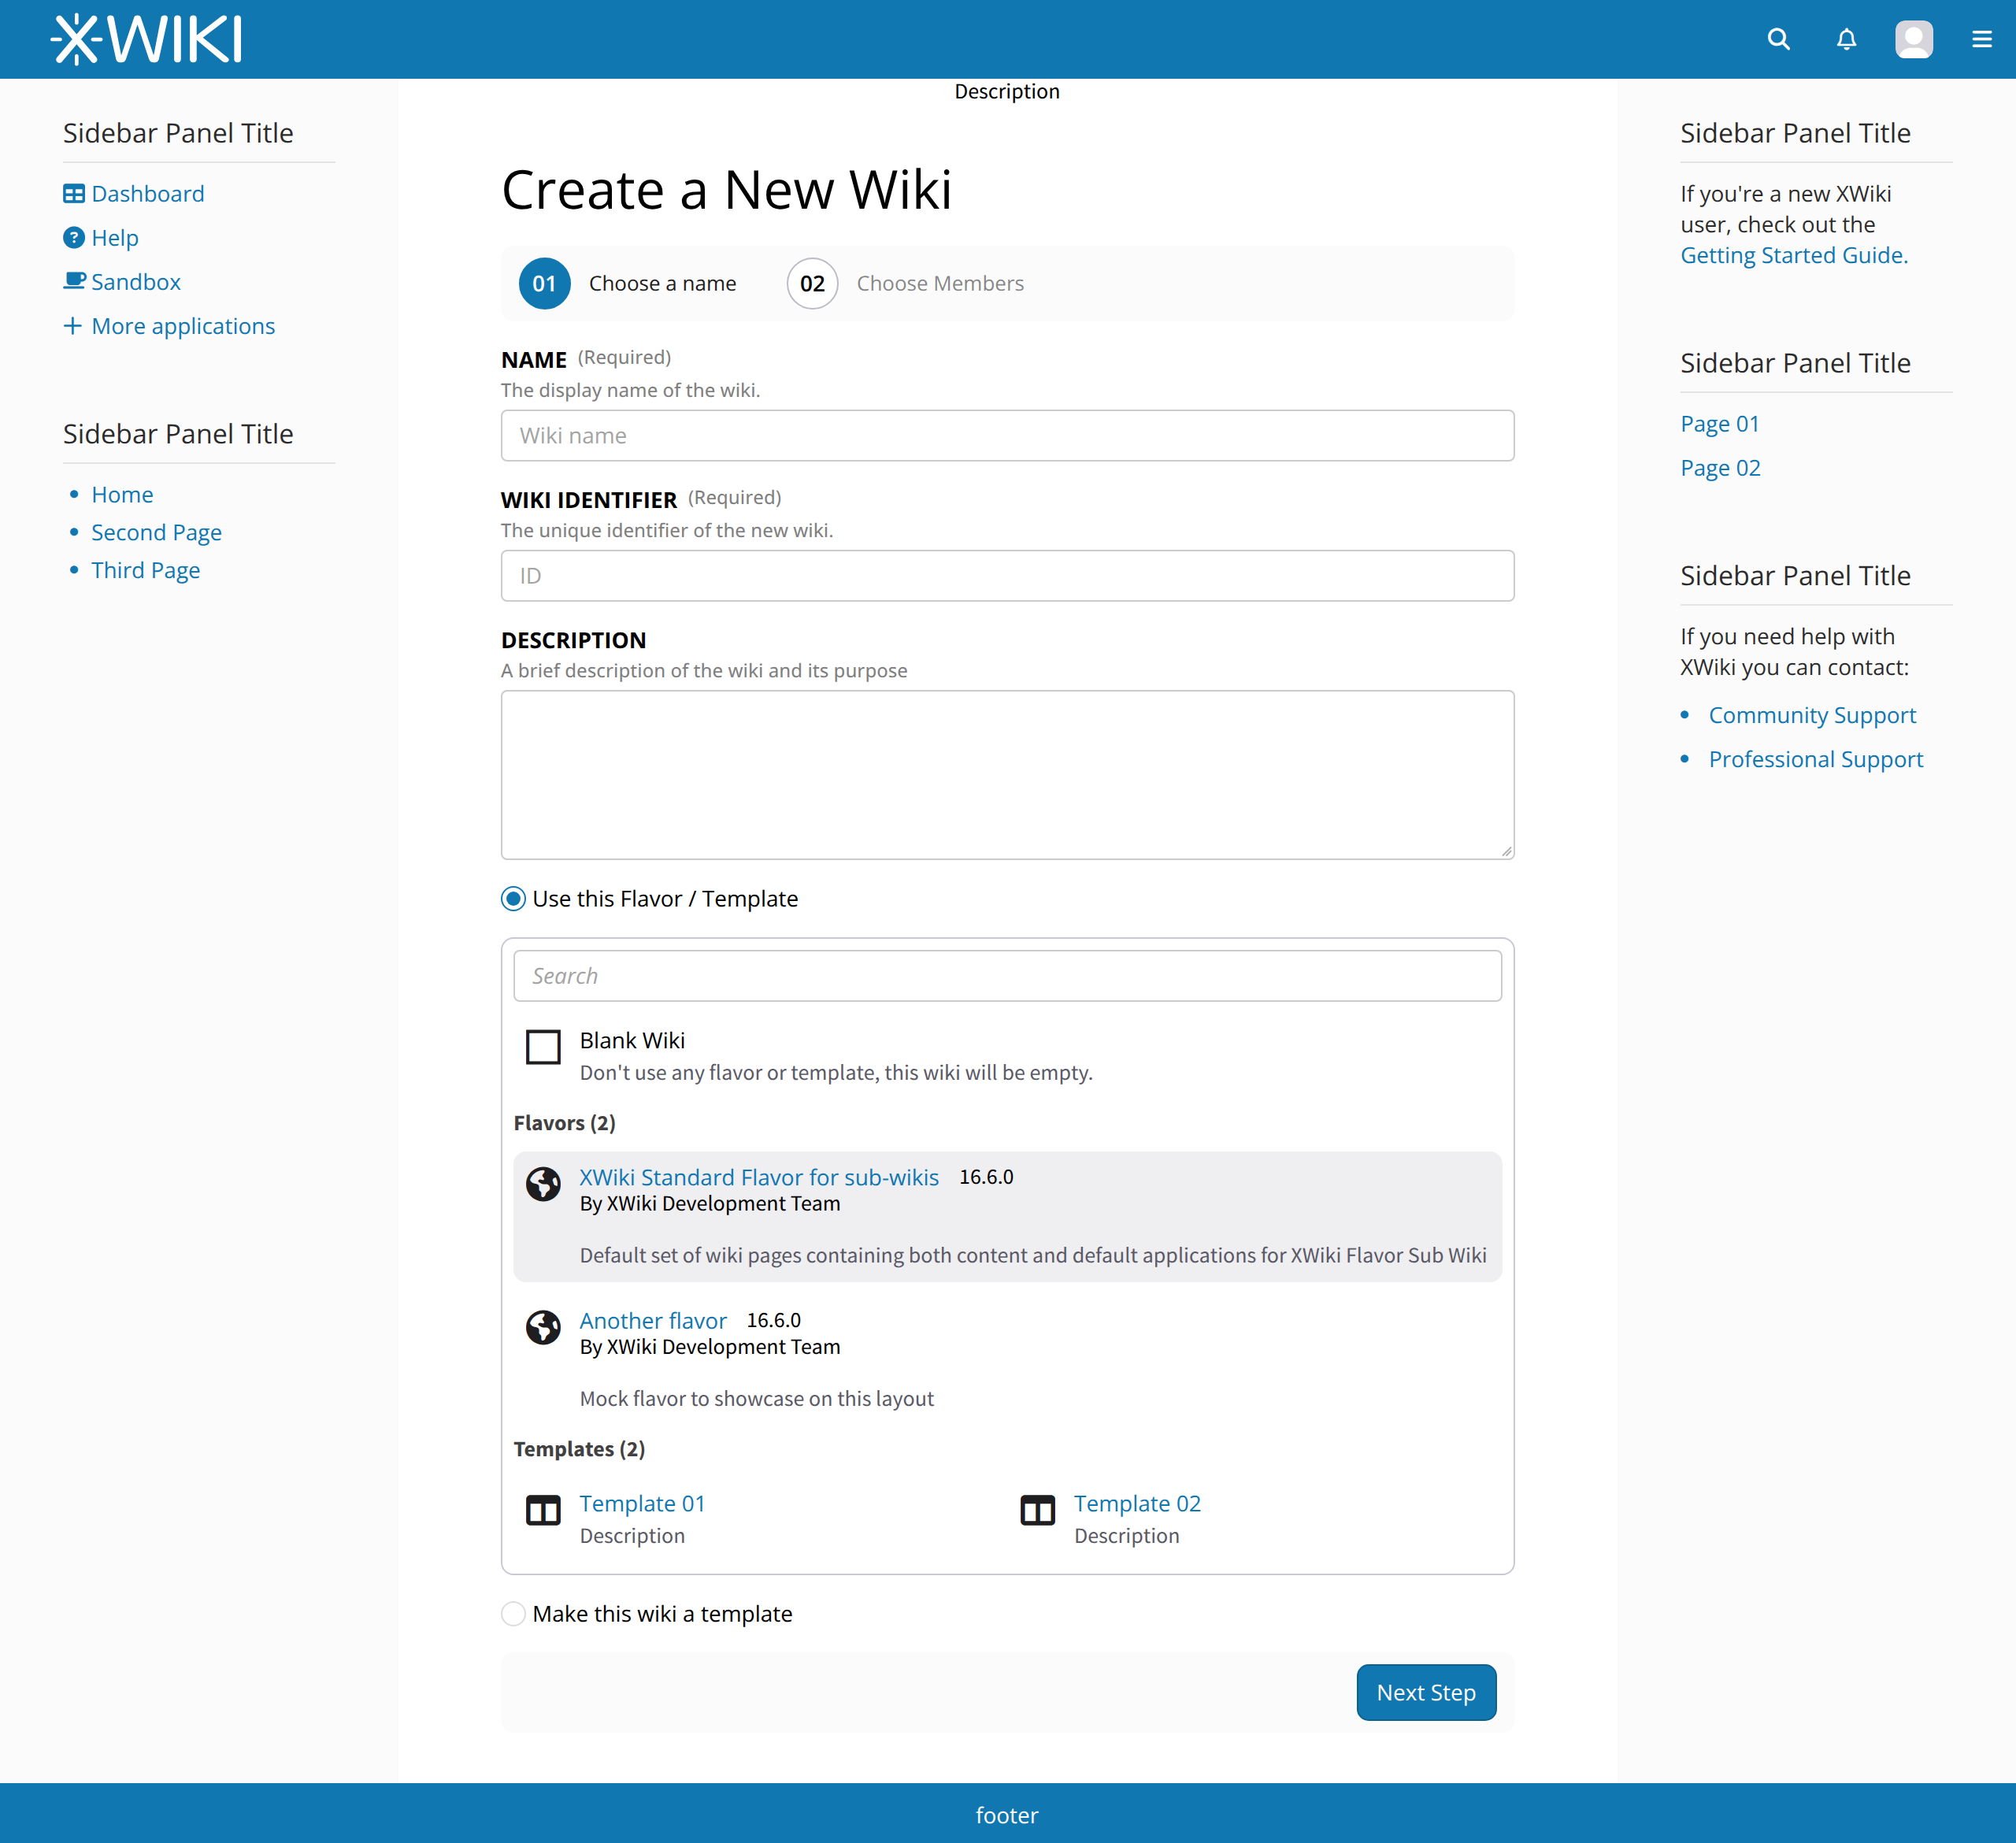
Task: Select Make this wiki a template radio
Action: tap(513, 1614)
